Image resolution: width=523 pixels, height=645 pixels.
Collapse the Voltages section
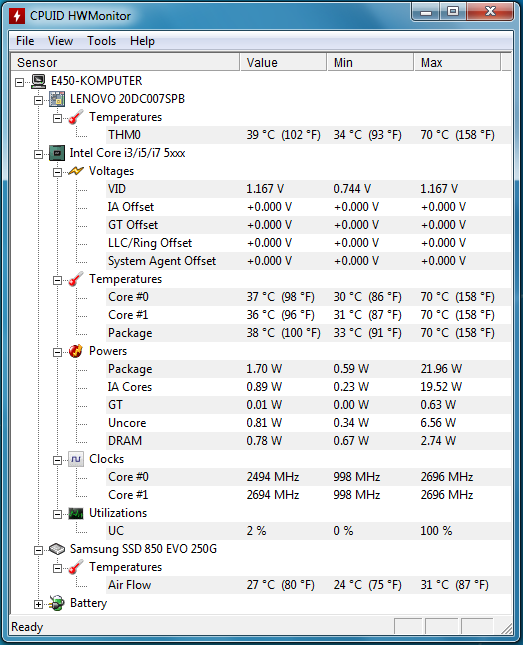(x=57, y=172)
